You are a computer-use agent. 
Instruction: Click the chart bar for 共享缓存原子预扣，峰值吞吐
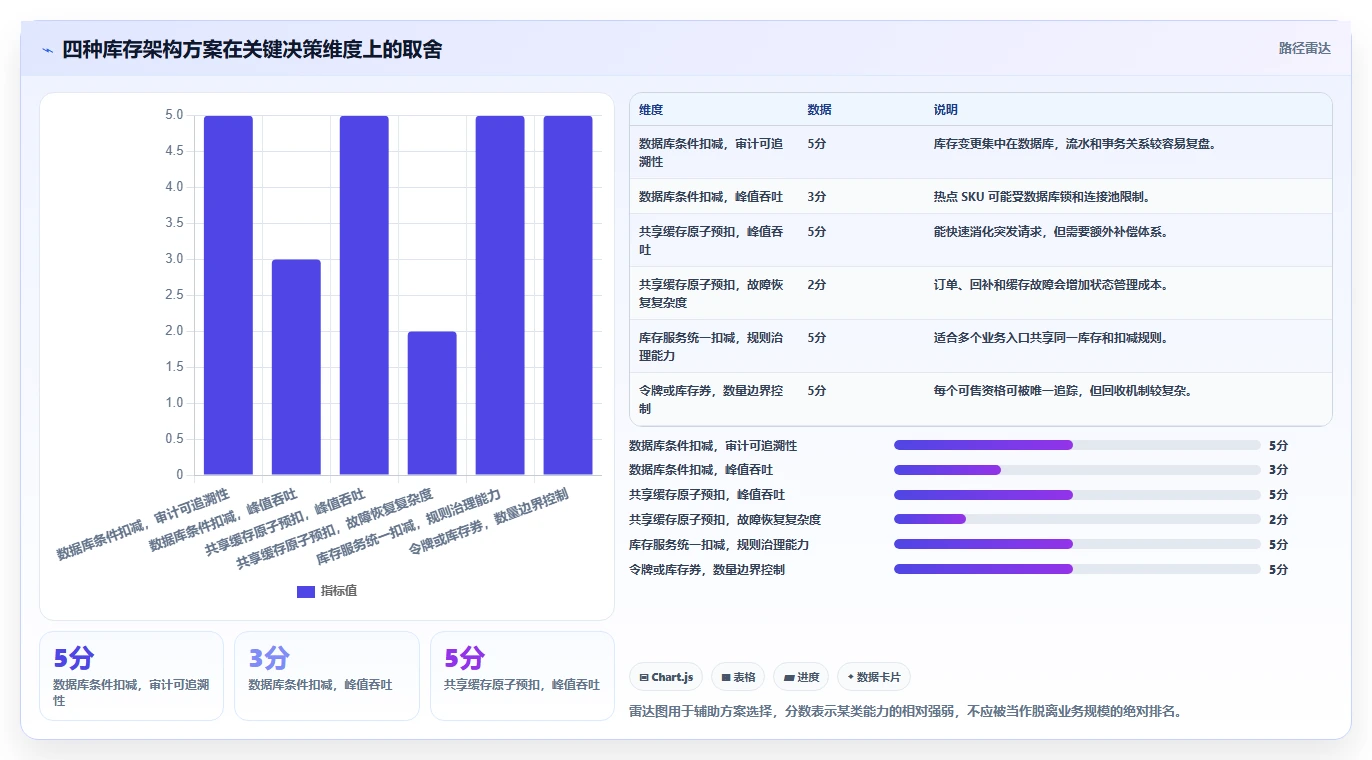364,295
